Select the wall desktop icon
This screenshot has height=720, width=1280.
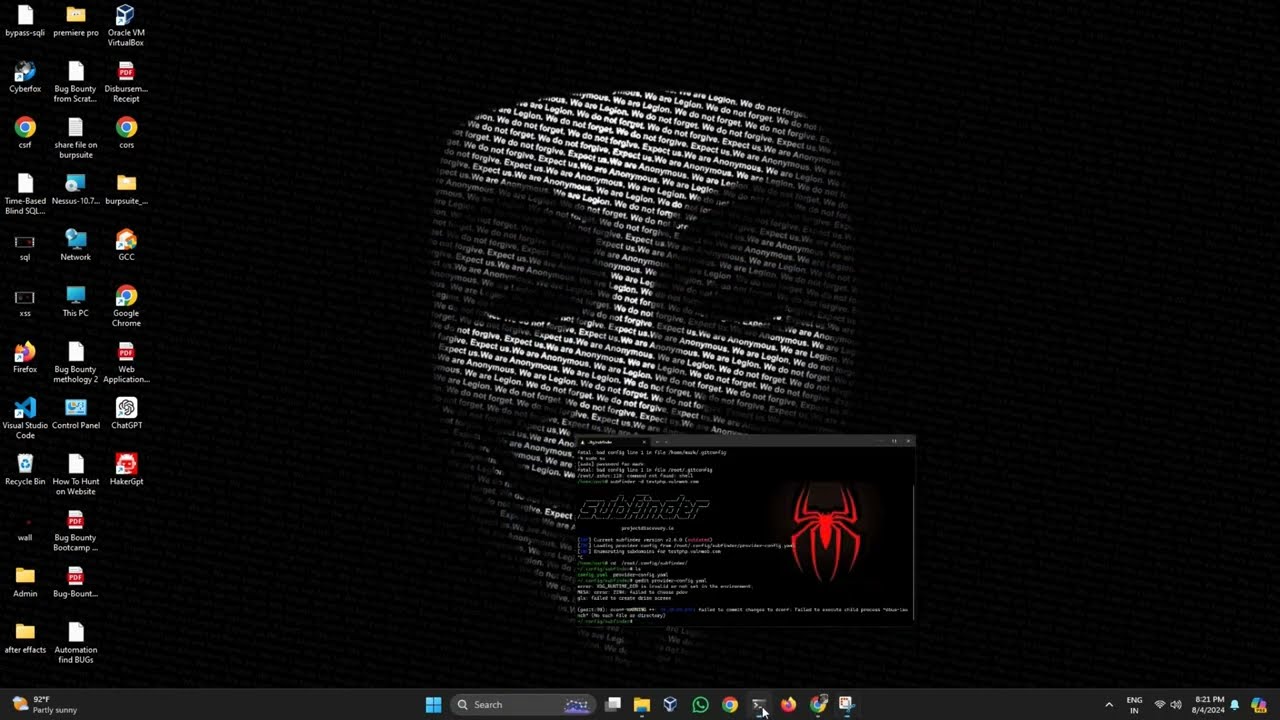pyautogui.click(x=25, y=526)
